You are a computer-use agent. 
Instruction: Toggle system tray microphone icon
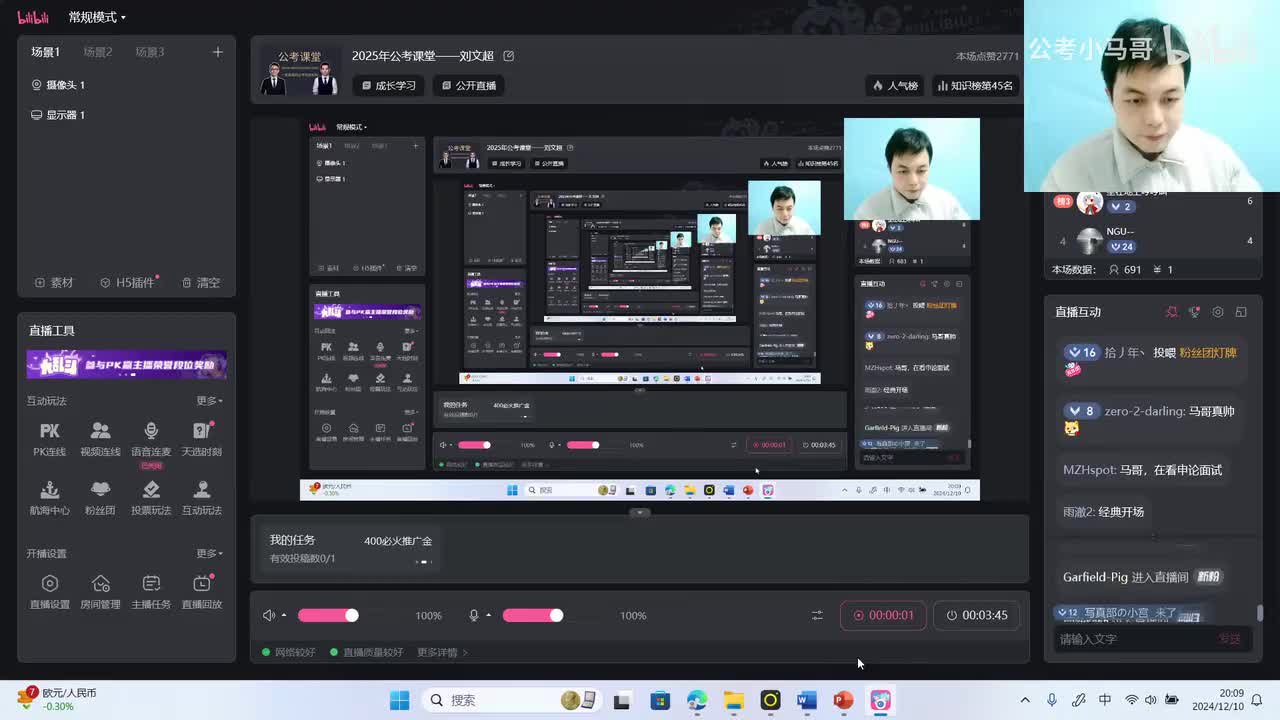1052,700
